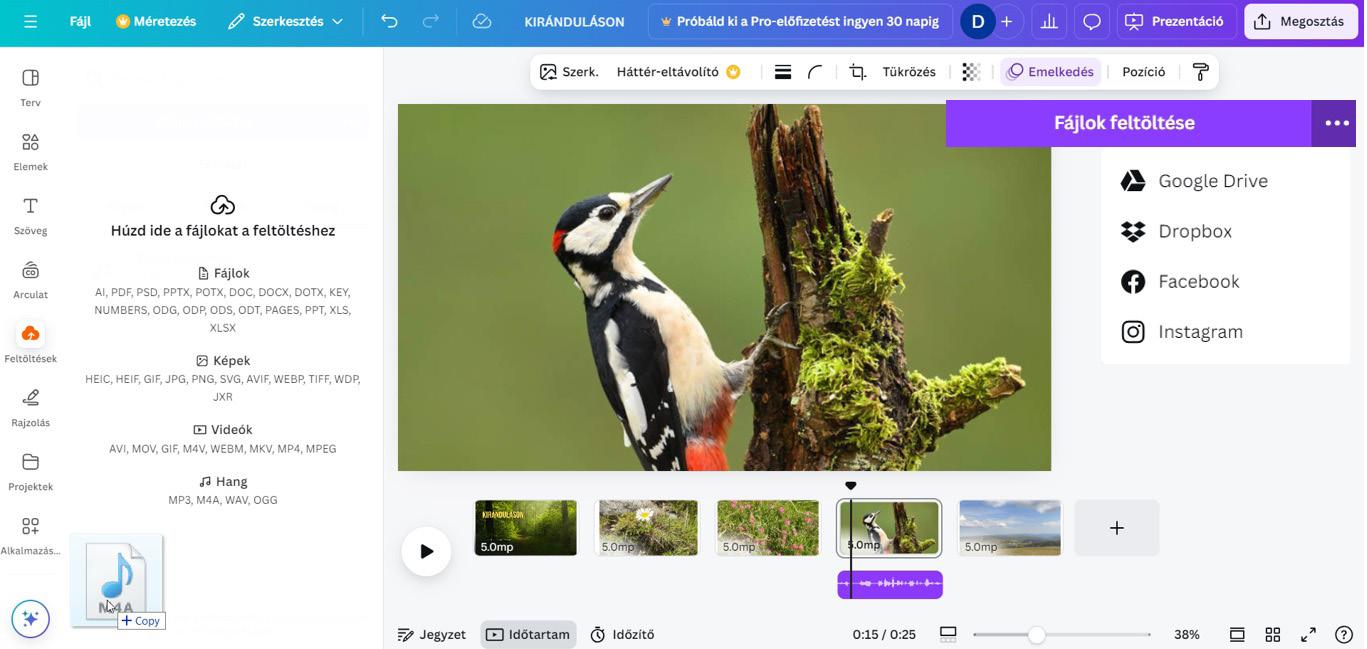
Task: Open the page view screen icon
Action: coord(948,634)
